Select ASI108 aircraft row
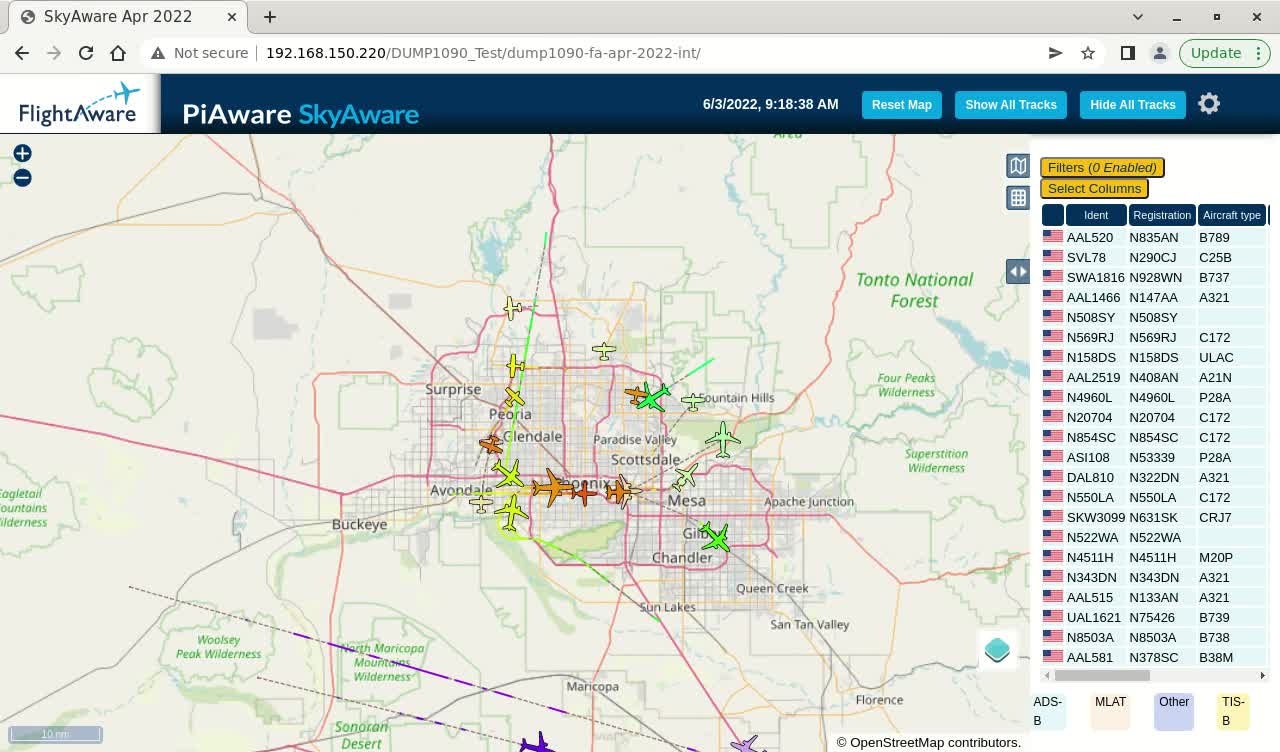This screenshot has height=752, width=1280. click(1154, 457)
